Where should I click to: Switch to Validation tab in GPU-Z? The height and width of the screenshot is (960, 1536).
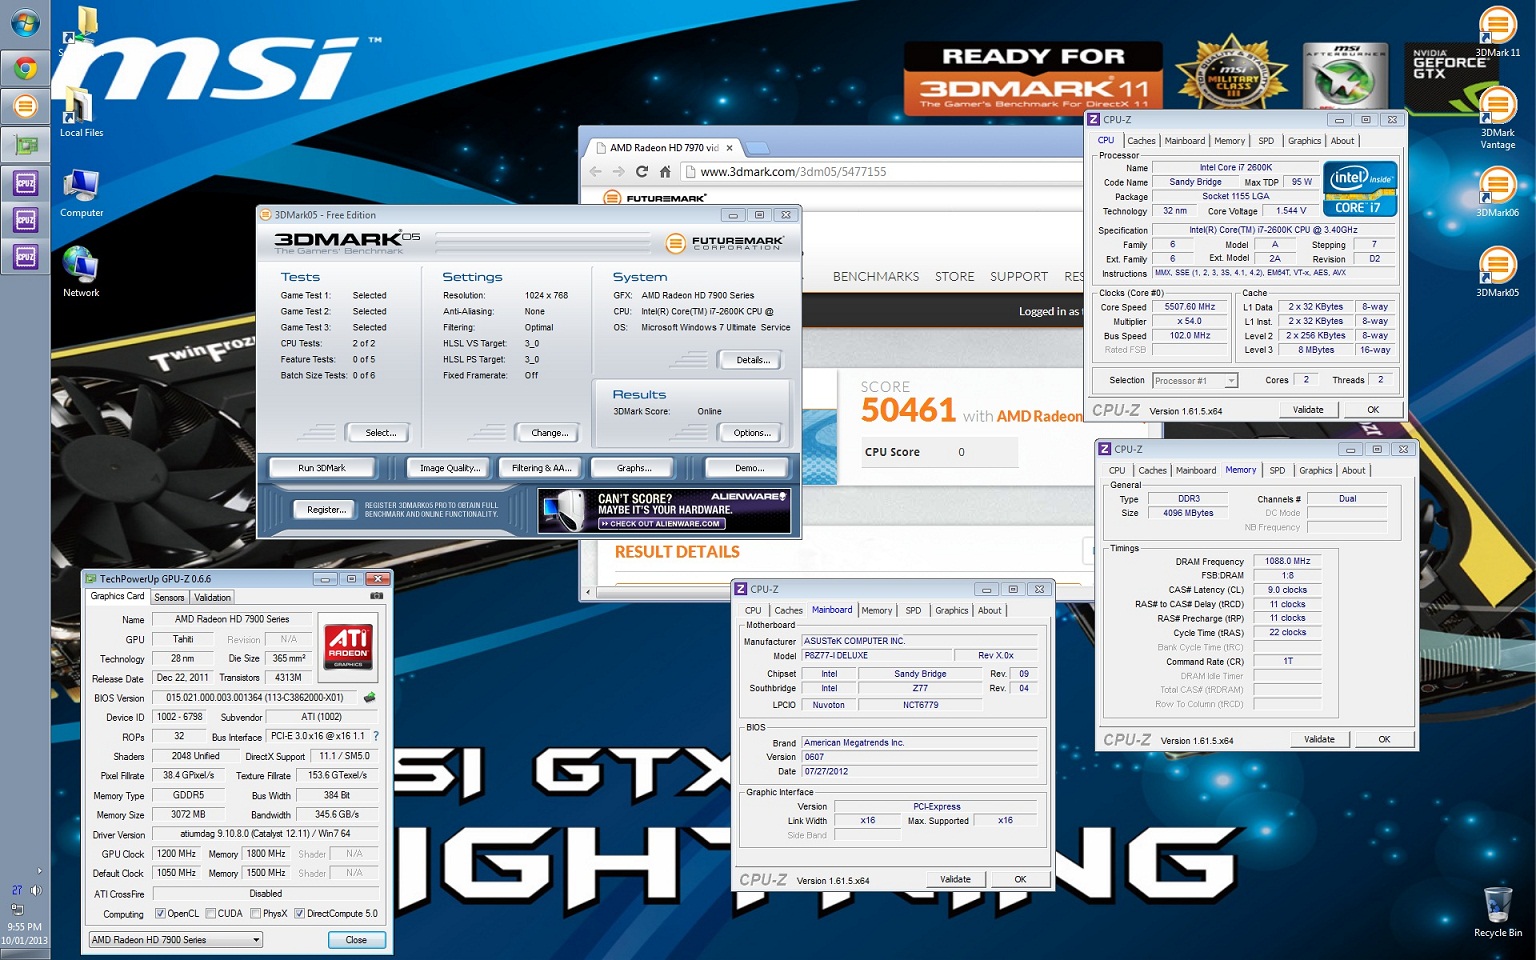[212, 597]
